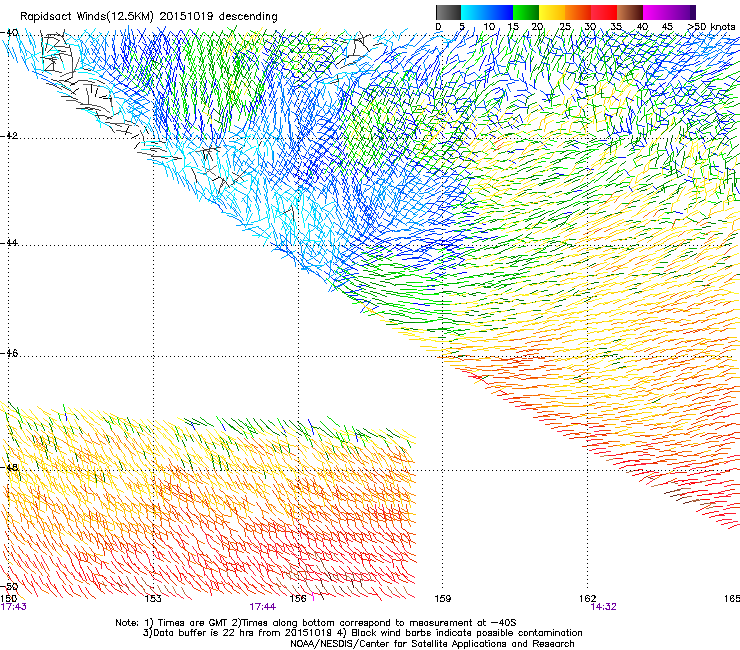Click the blue 10-15 knots legend segment
The height and width of the screenshot is (650, 740).
tap(500, 12)
